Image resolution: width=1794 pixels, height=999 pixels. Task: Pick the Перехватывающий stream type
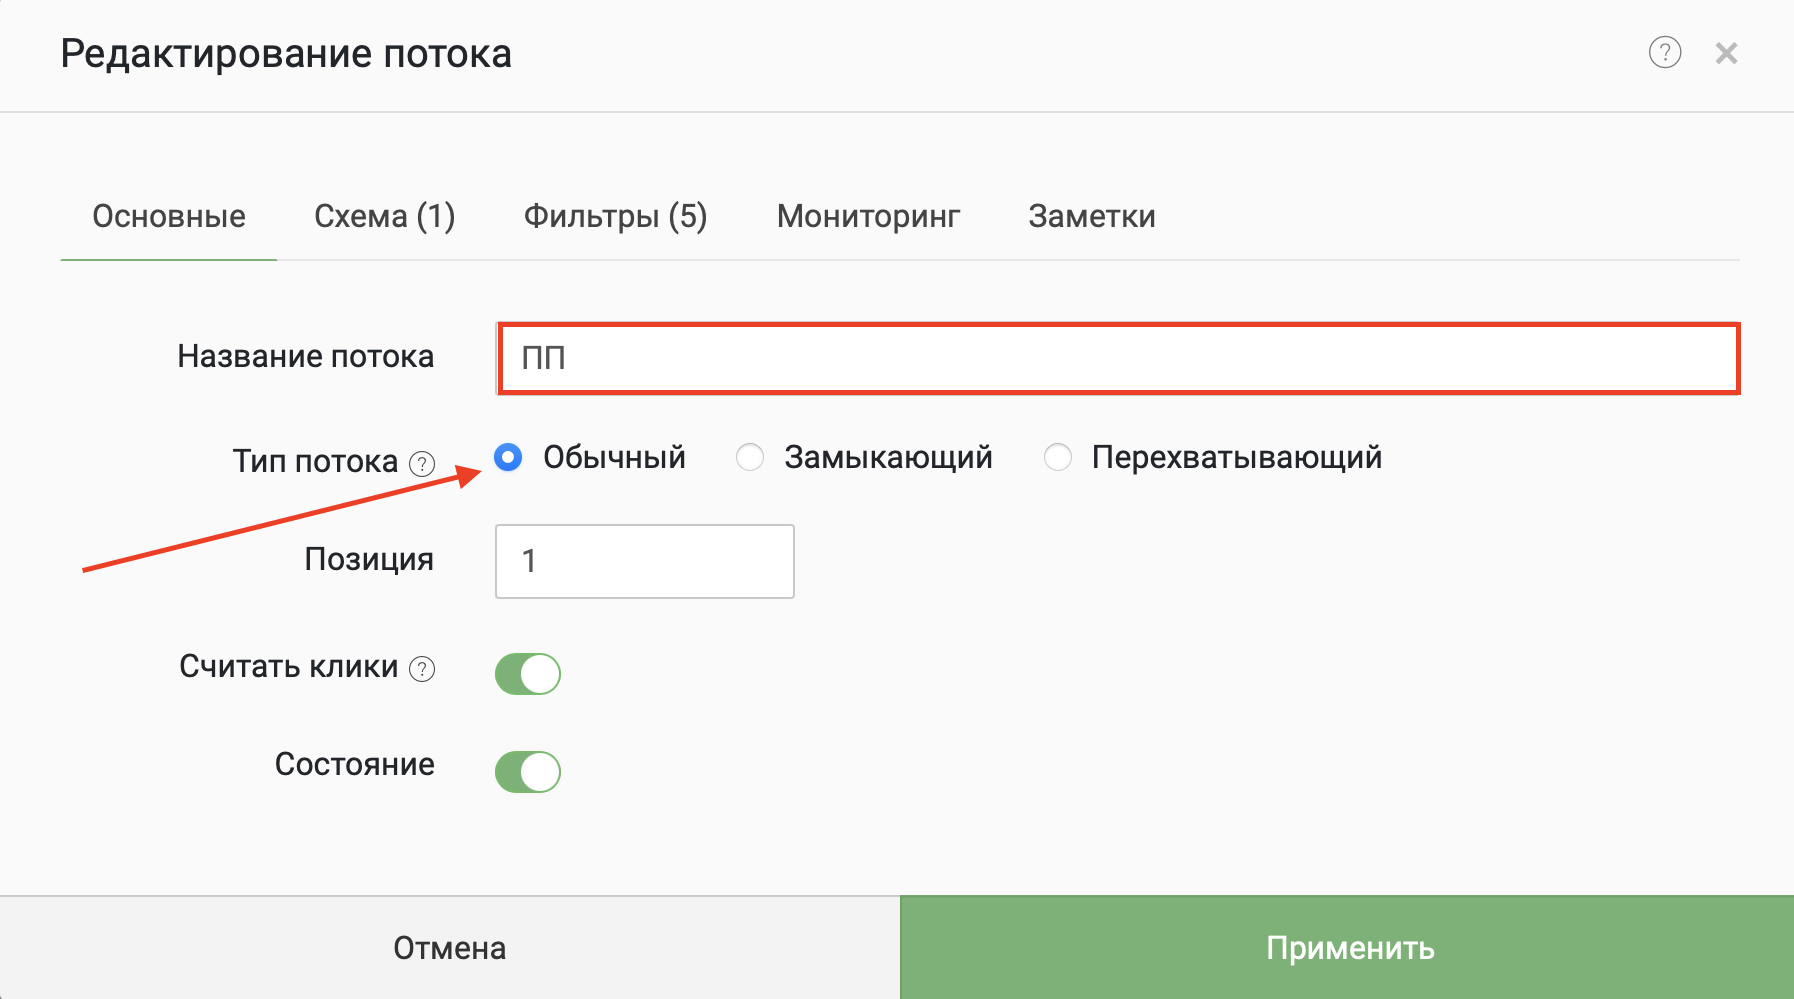tap(1057, 458)
